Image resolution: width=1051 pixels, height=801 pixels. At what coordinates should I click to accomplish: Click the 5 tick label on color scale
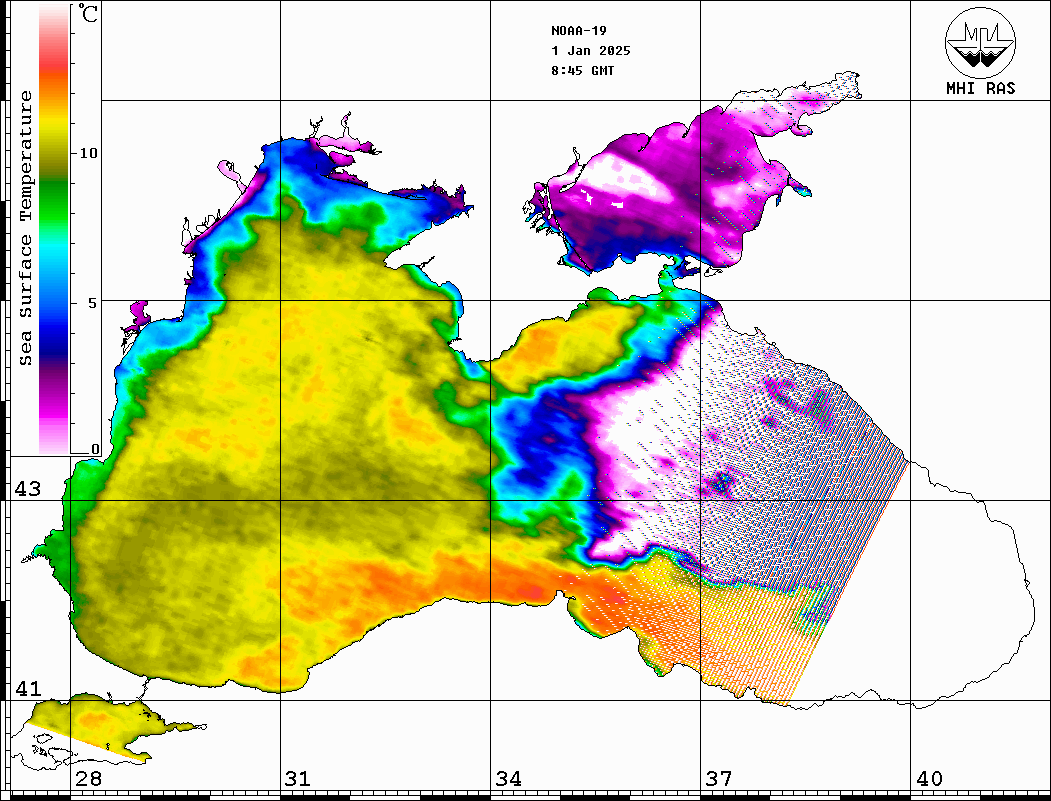click(93, 303)
